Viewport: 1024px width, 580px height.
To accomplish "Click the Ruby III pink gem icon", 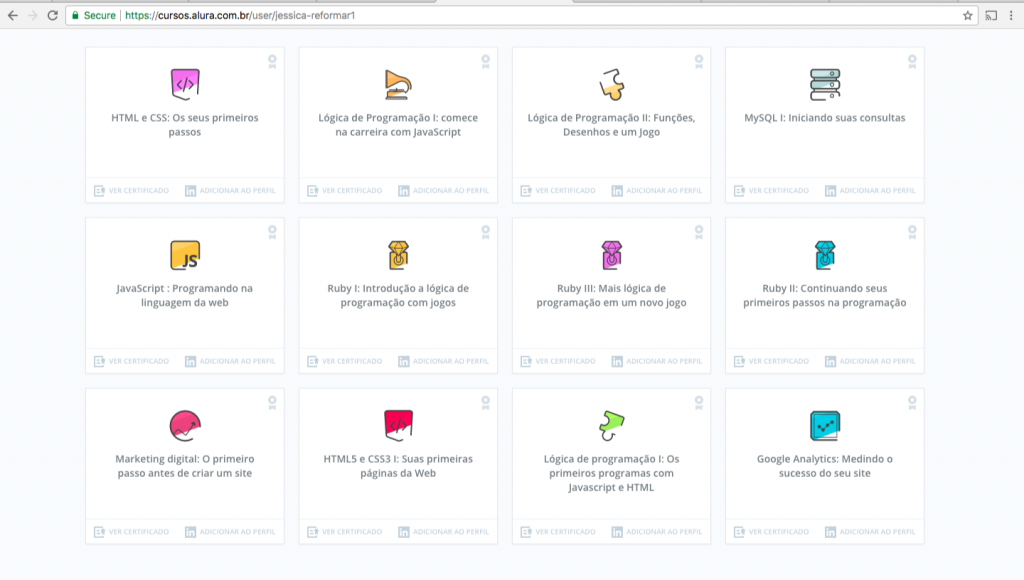I will [x=610, y=255].
